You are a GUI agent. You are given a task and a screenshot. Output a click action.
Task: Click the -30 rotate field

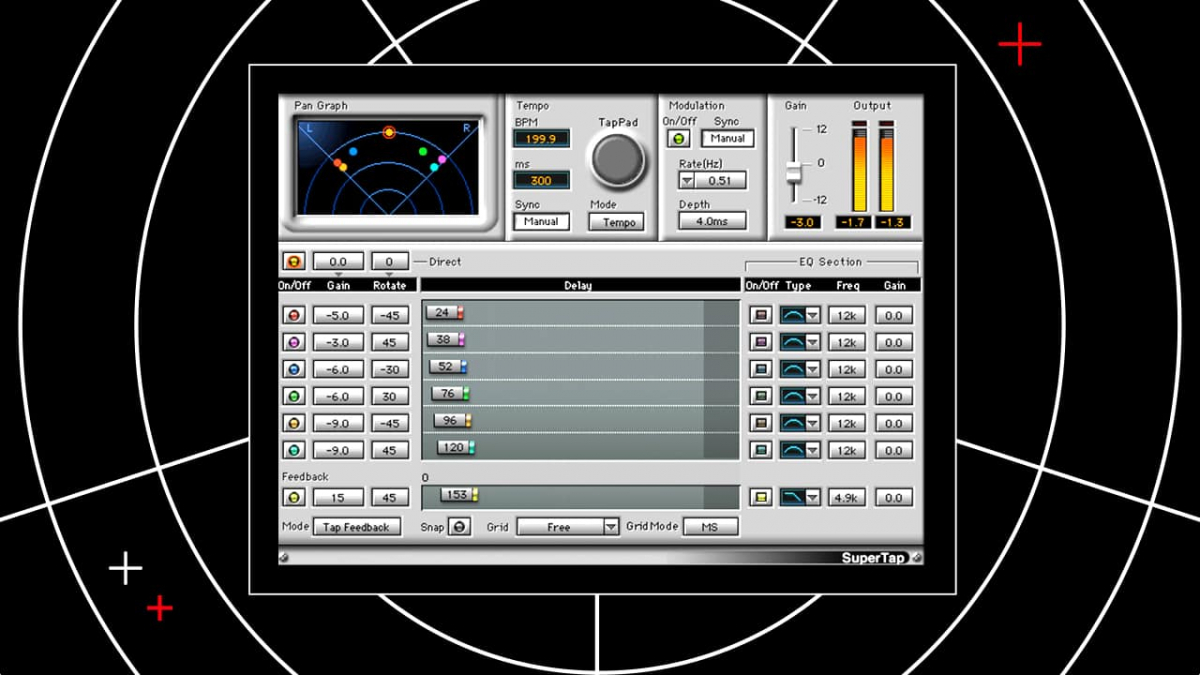point(390,369)
